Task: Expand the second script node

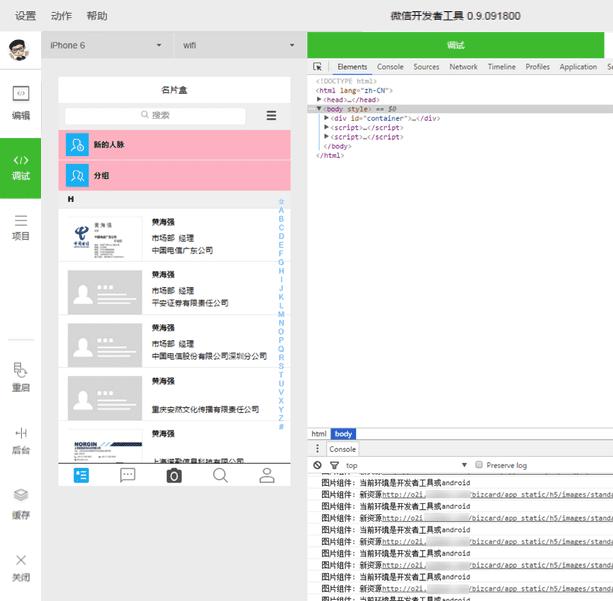Action: [326, 136]
